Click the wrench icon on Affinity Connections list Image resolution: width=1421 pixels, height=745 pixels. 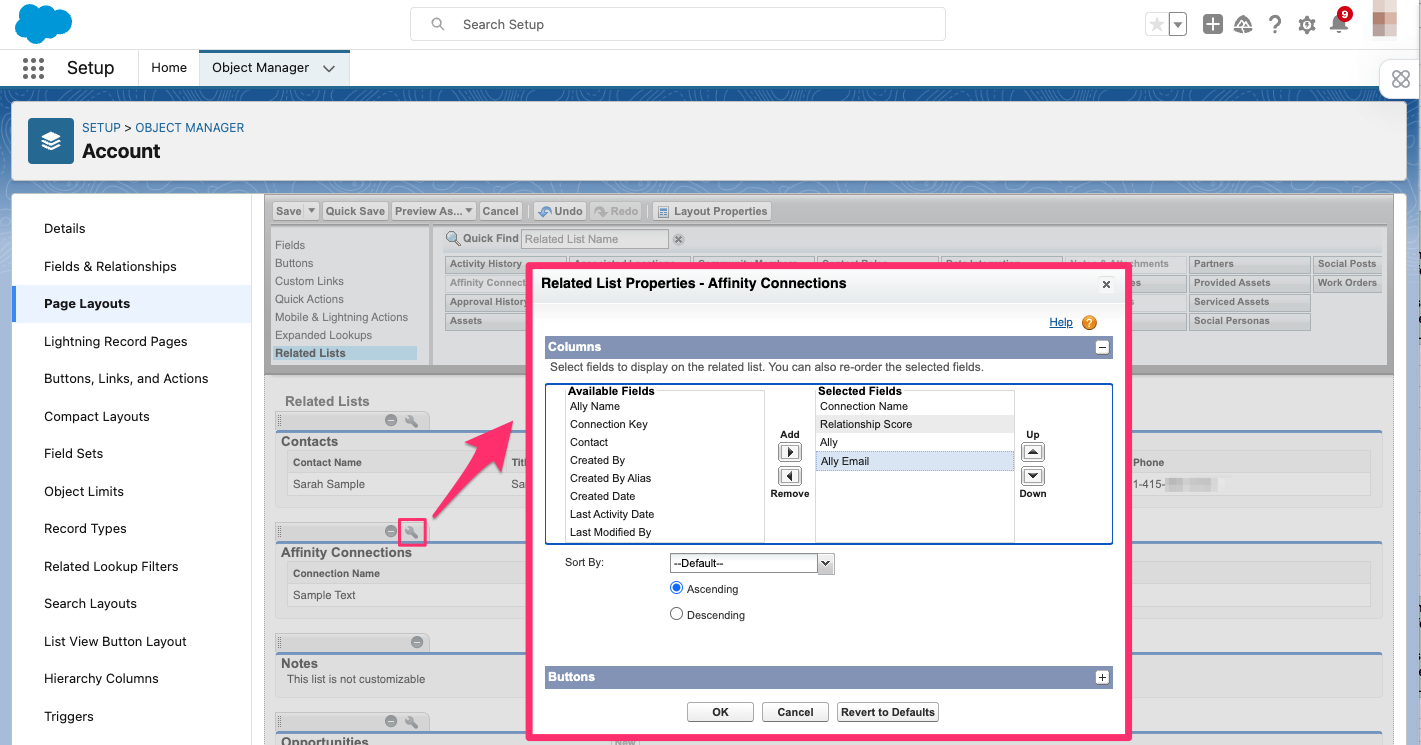point(412,532)
